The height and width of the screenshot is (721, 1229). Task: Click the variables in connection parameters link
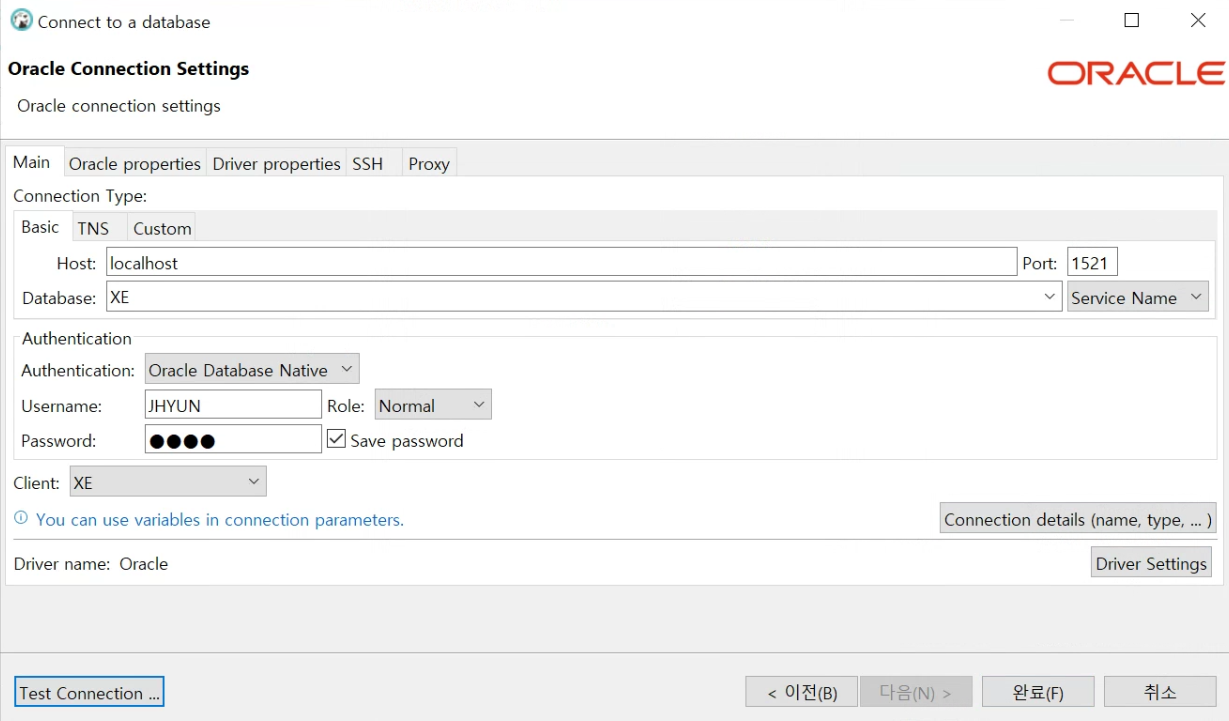tap(220, 519)
